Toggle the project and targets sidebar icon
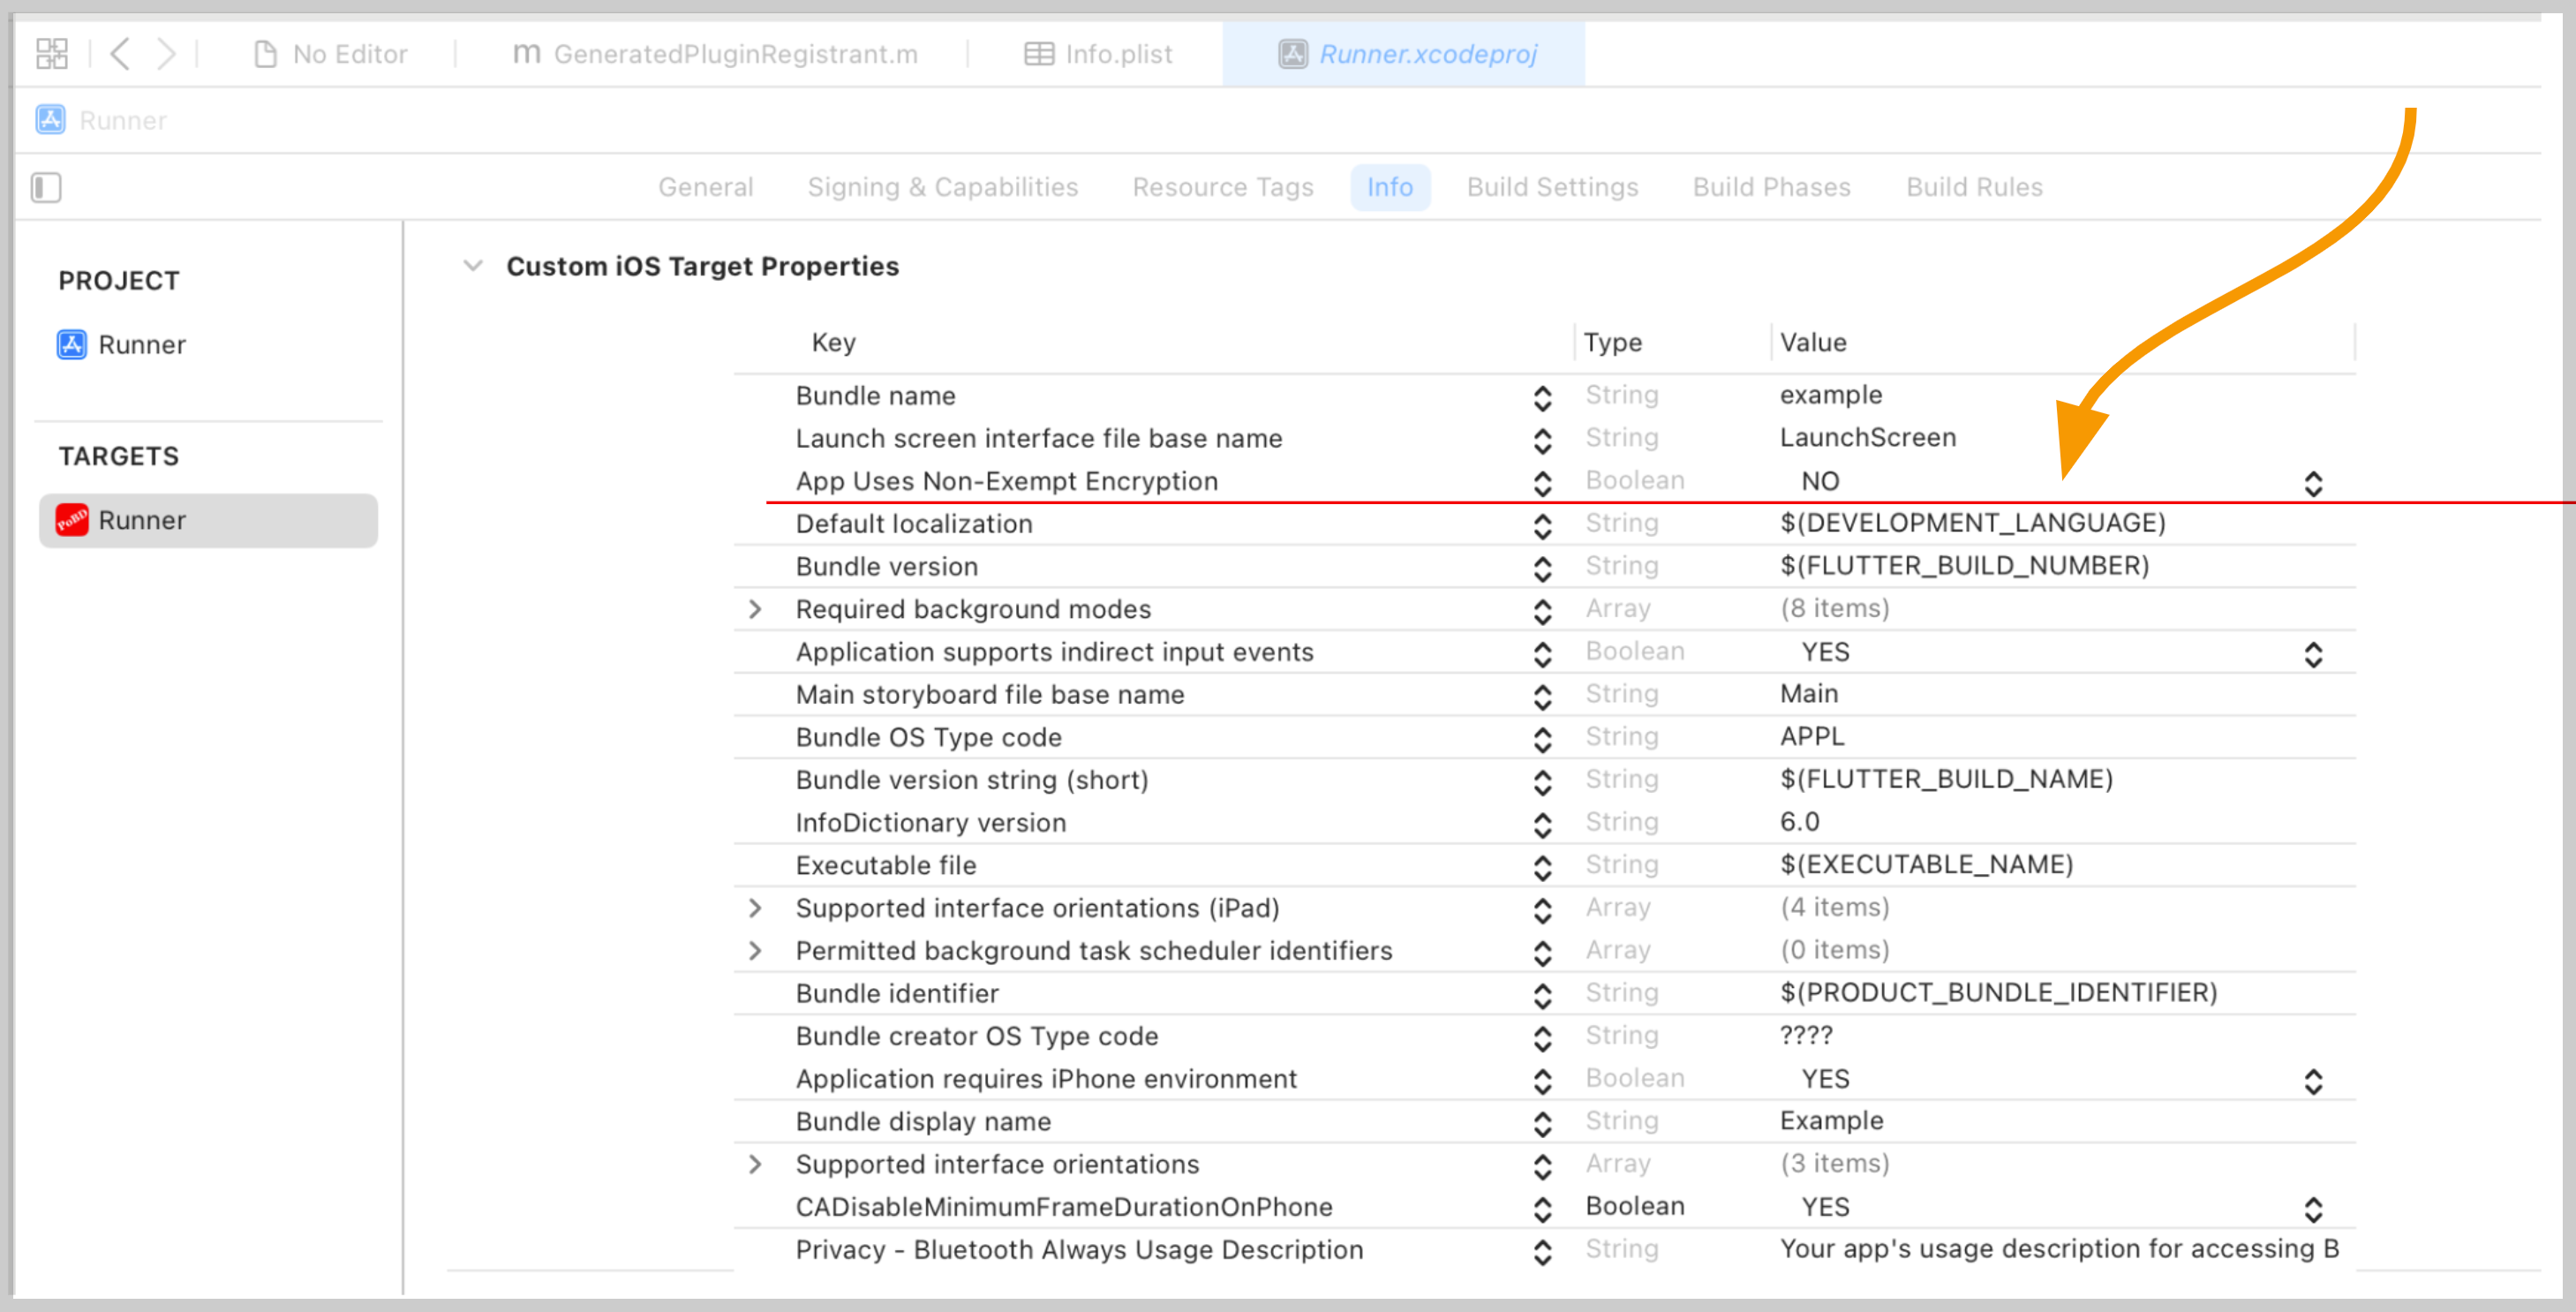 click(x=46, y=187)
